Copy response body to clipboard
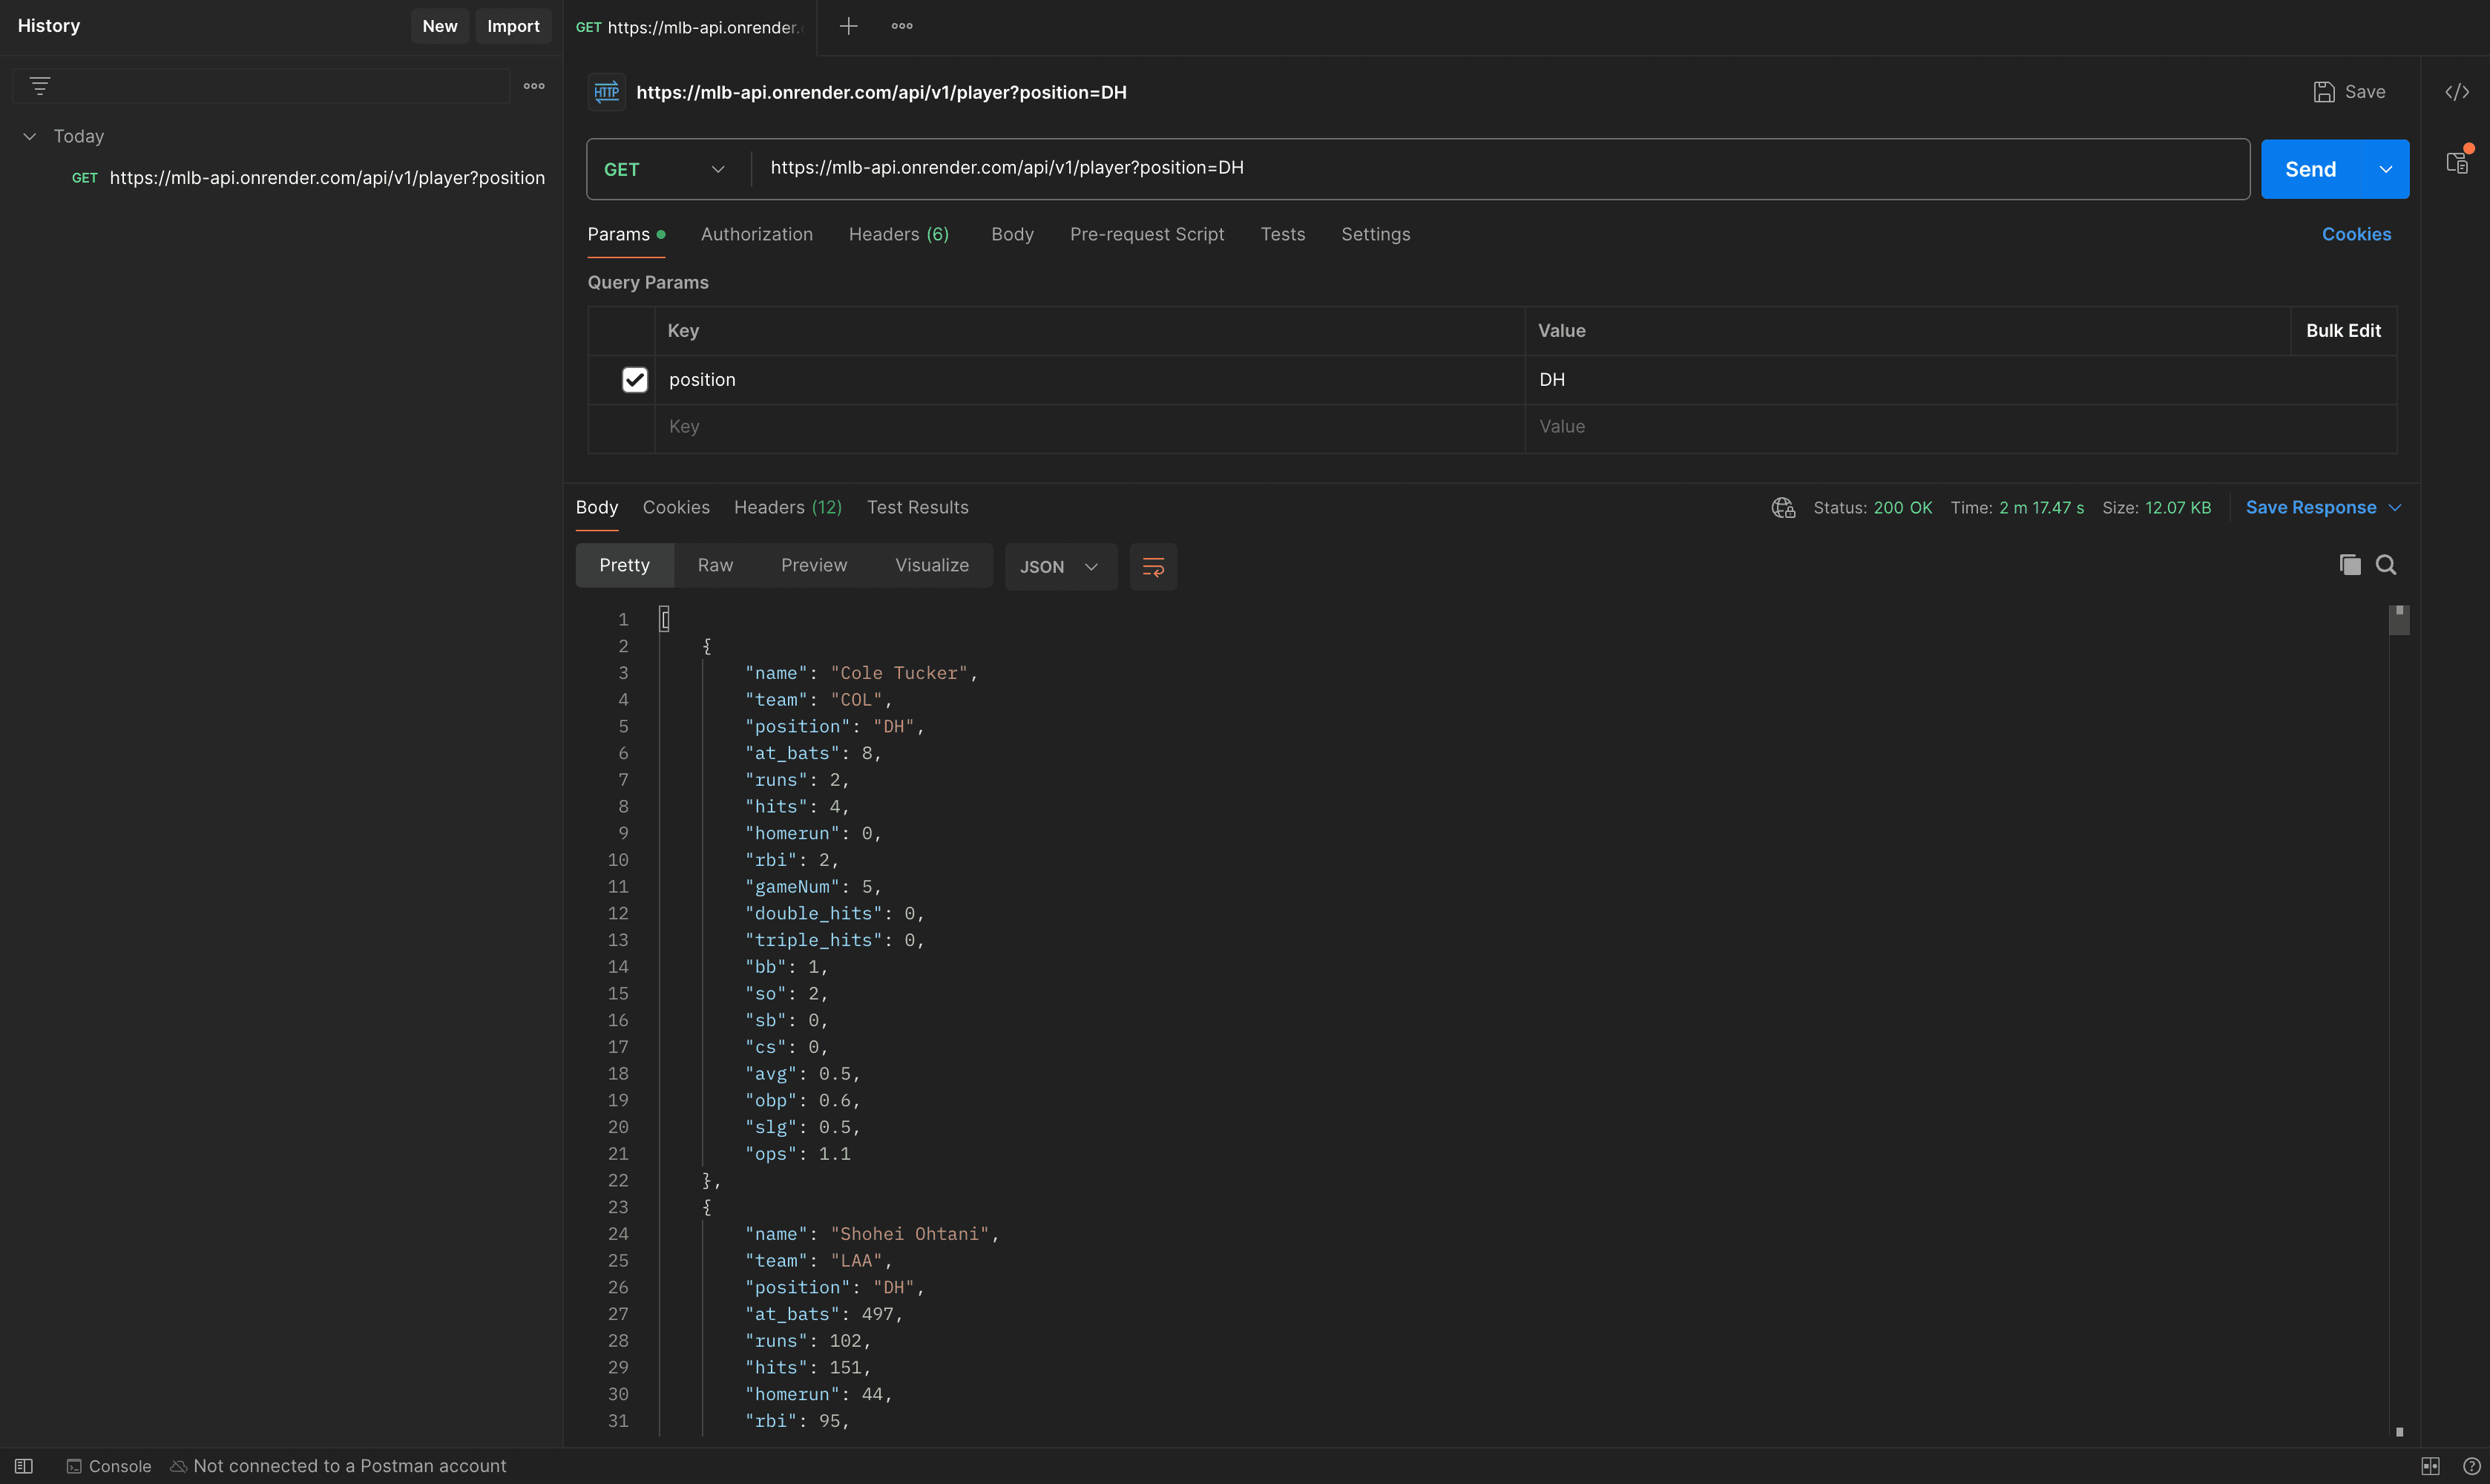Screen dimensions: 2490x1484 [2350, 565]
